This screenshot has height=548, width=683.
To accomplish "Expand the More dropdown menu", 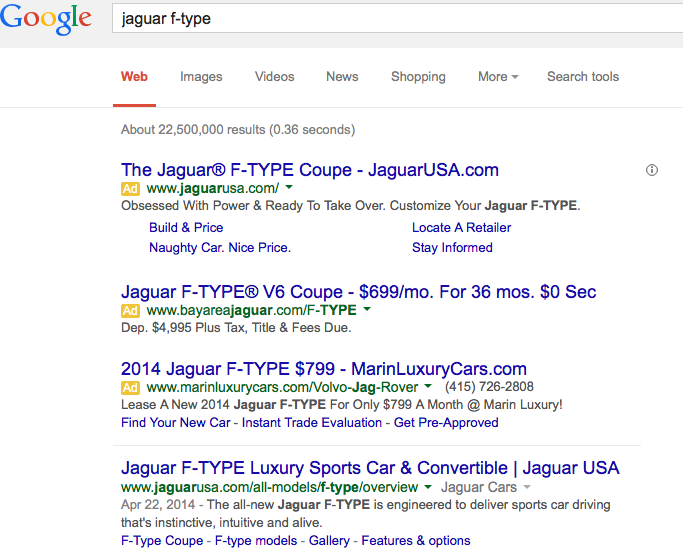I will [x=498, y=77].
